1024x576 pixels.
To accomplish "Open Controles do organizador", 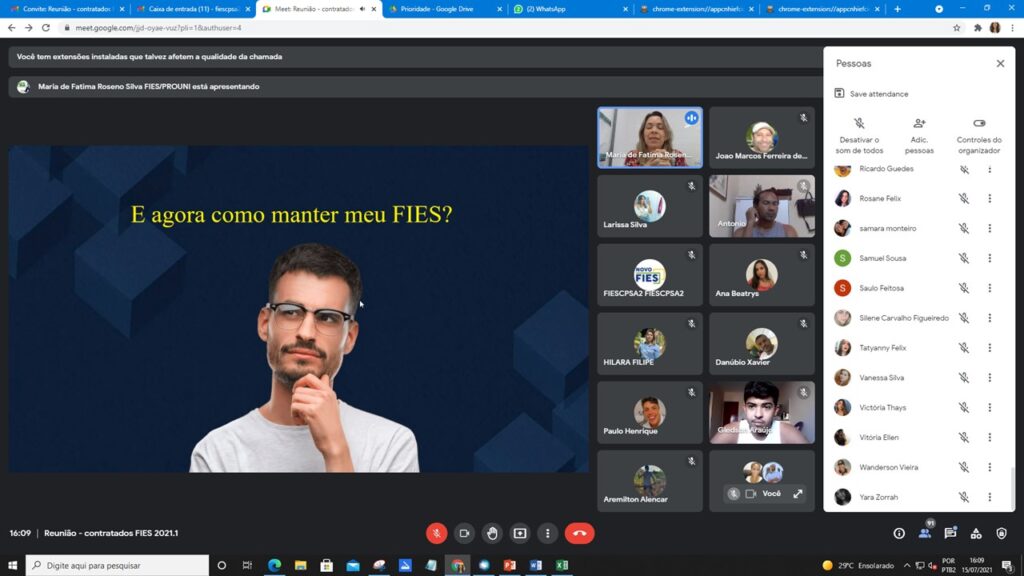I will (x=978, y=136).
